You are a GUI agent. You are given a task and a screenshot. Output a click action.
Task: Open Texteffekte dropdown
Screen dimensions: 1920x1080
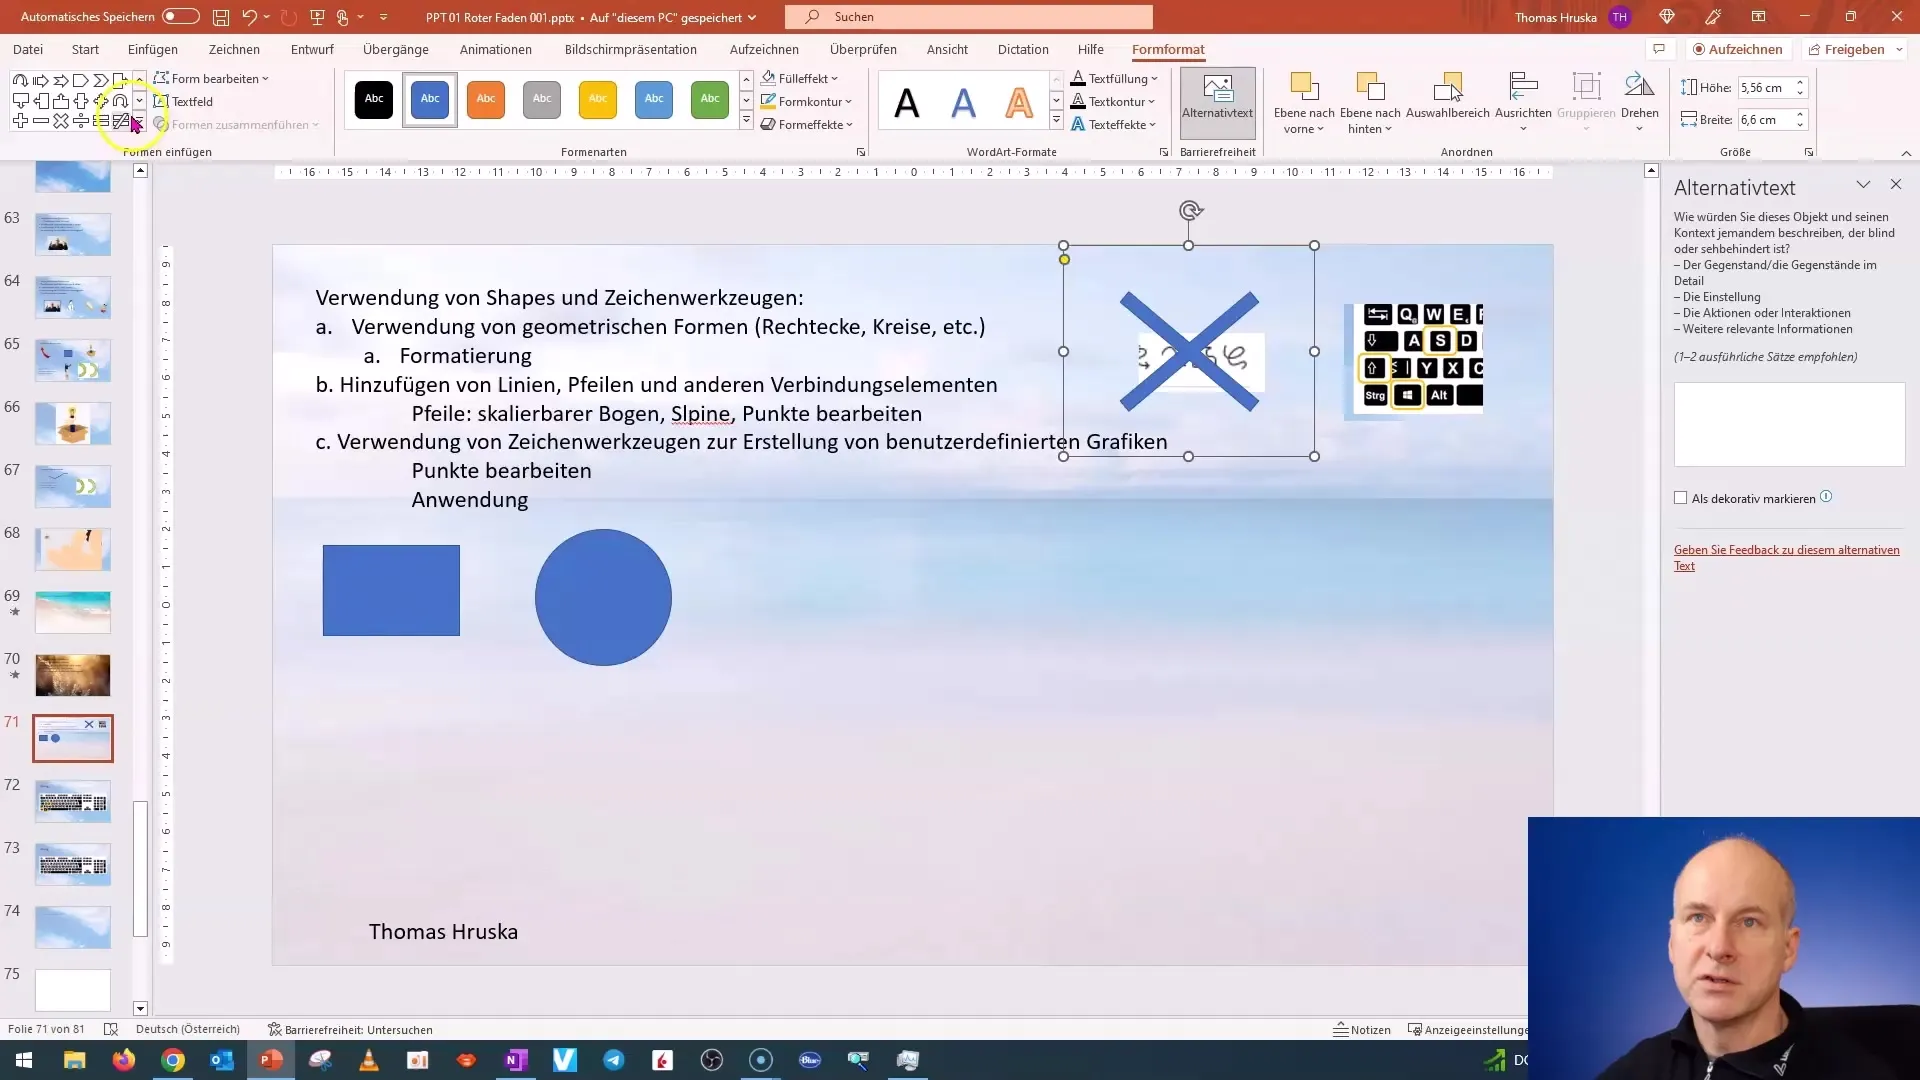1113,124
